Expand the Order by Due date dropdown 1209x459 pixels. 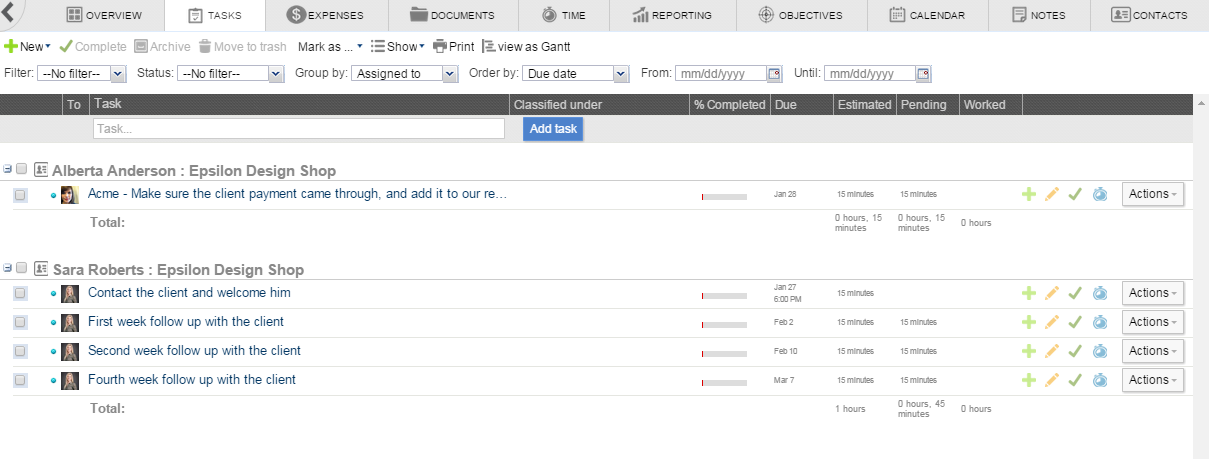(x=576, y=74)
